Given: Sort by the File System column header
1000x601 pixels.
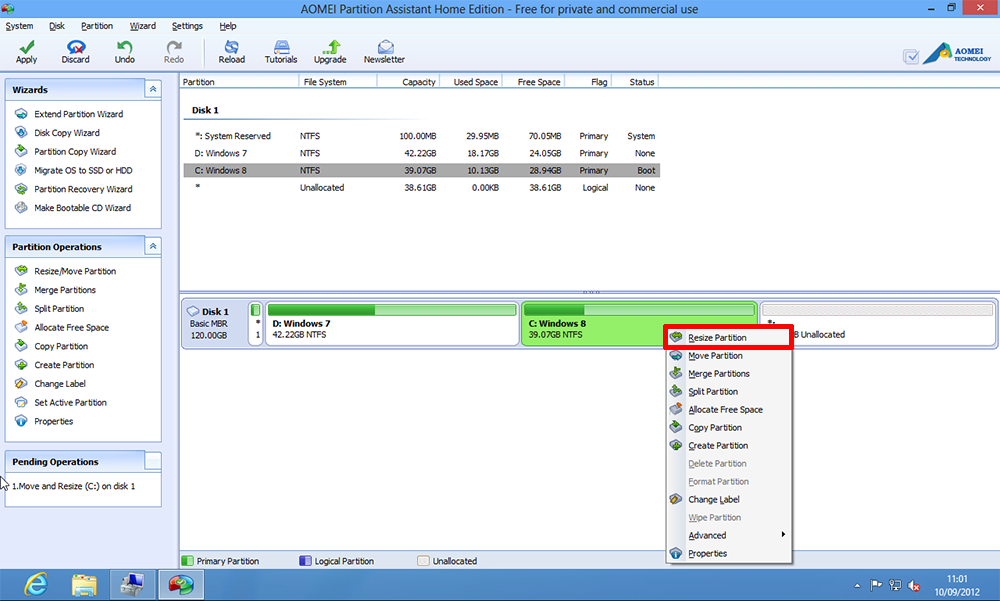Looking at the screenshot, I should [x=338, y=82].
